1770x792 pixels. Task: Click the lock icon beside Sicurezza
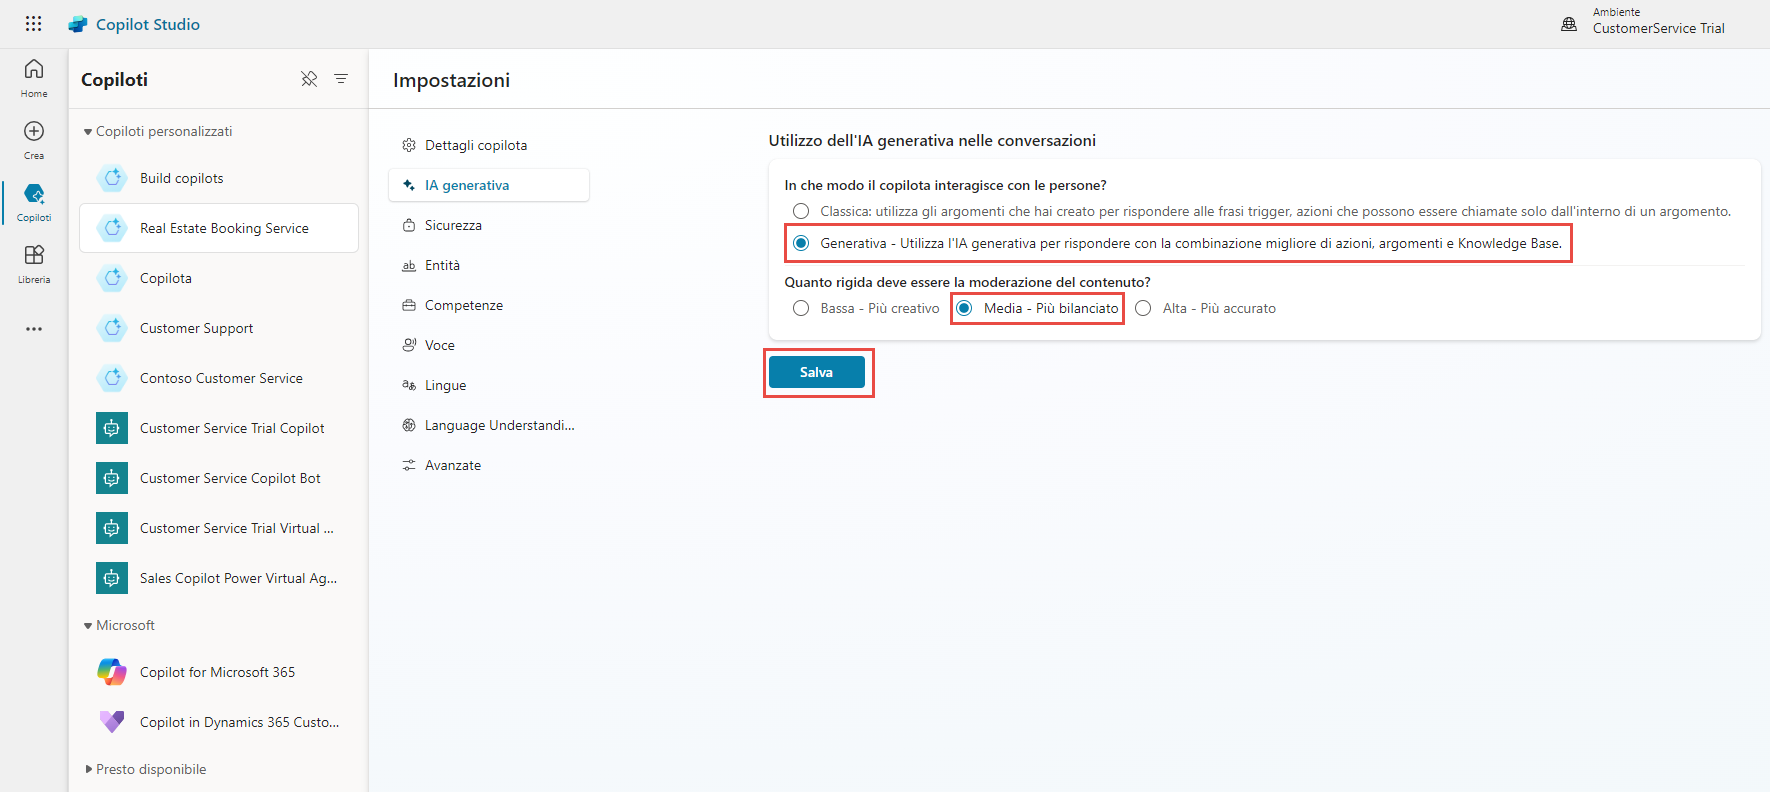[409, 225]
